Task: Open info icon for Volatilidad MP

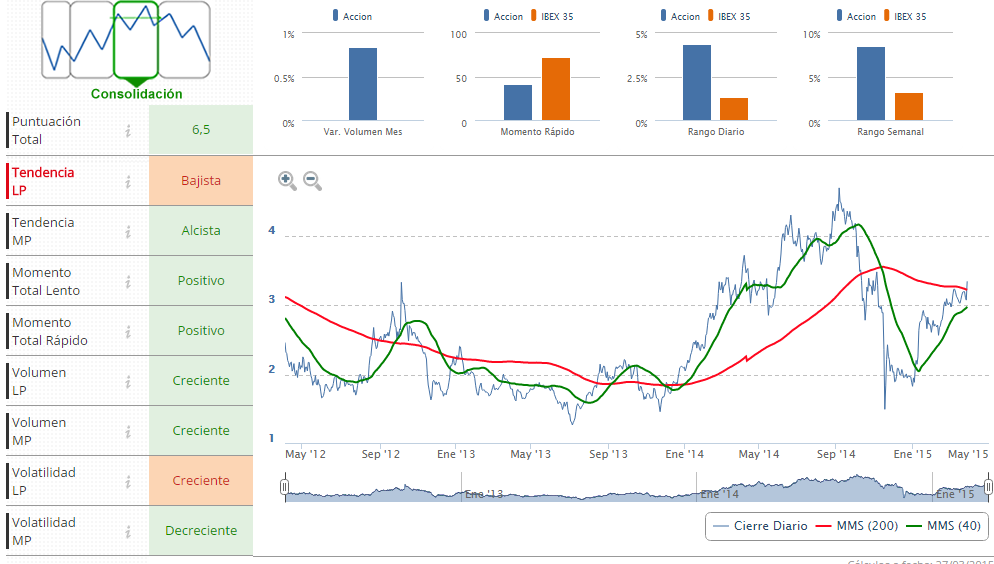Action: coord(128,531)
